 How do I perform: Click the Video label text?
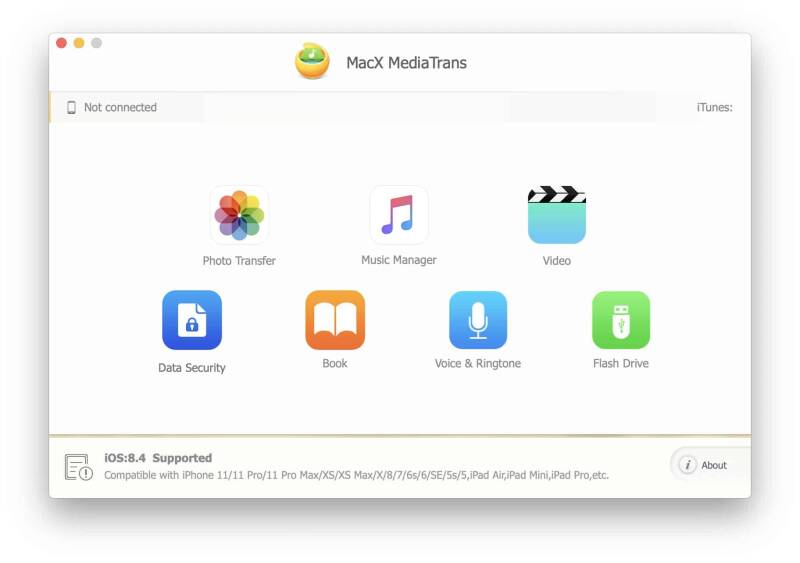557,261
